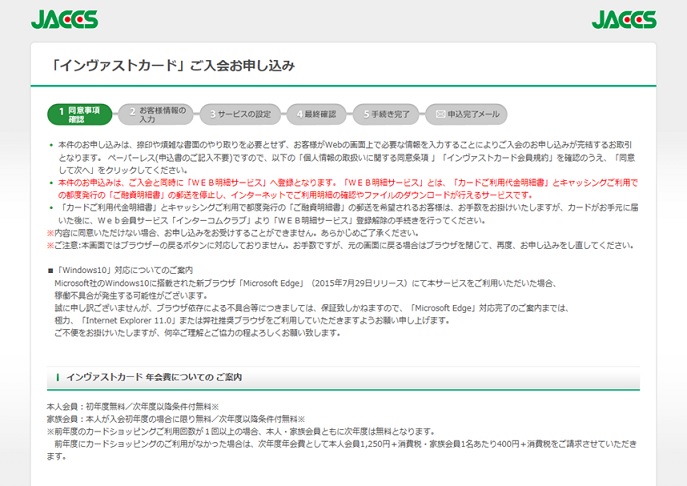Click the line starting 家族会員：本人が入会初年度の場合
This screenshot has width=687, height=486.
176,419
